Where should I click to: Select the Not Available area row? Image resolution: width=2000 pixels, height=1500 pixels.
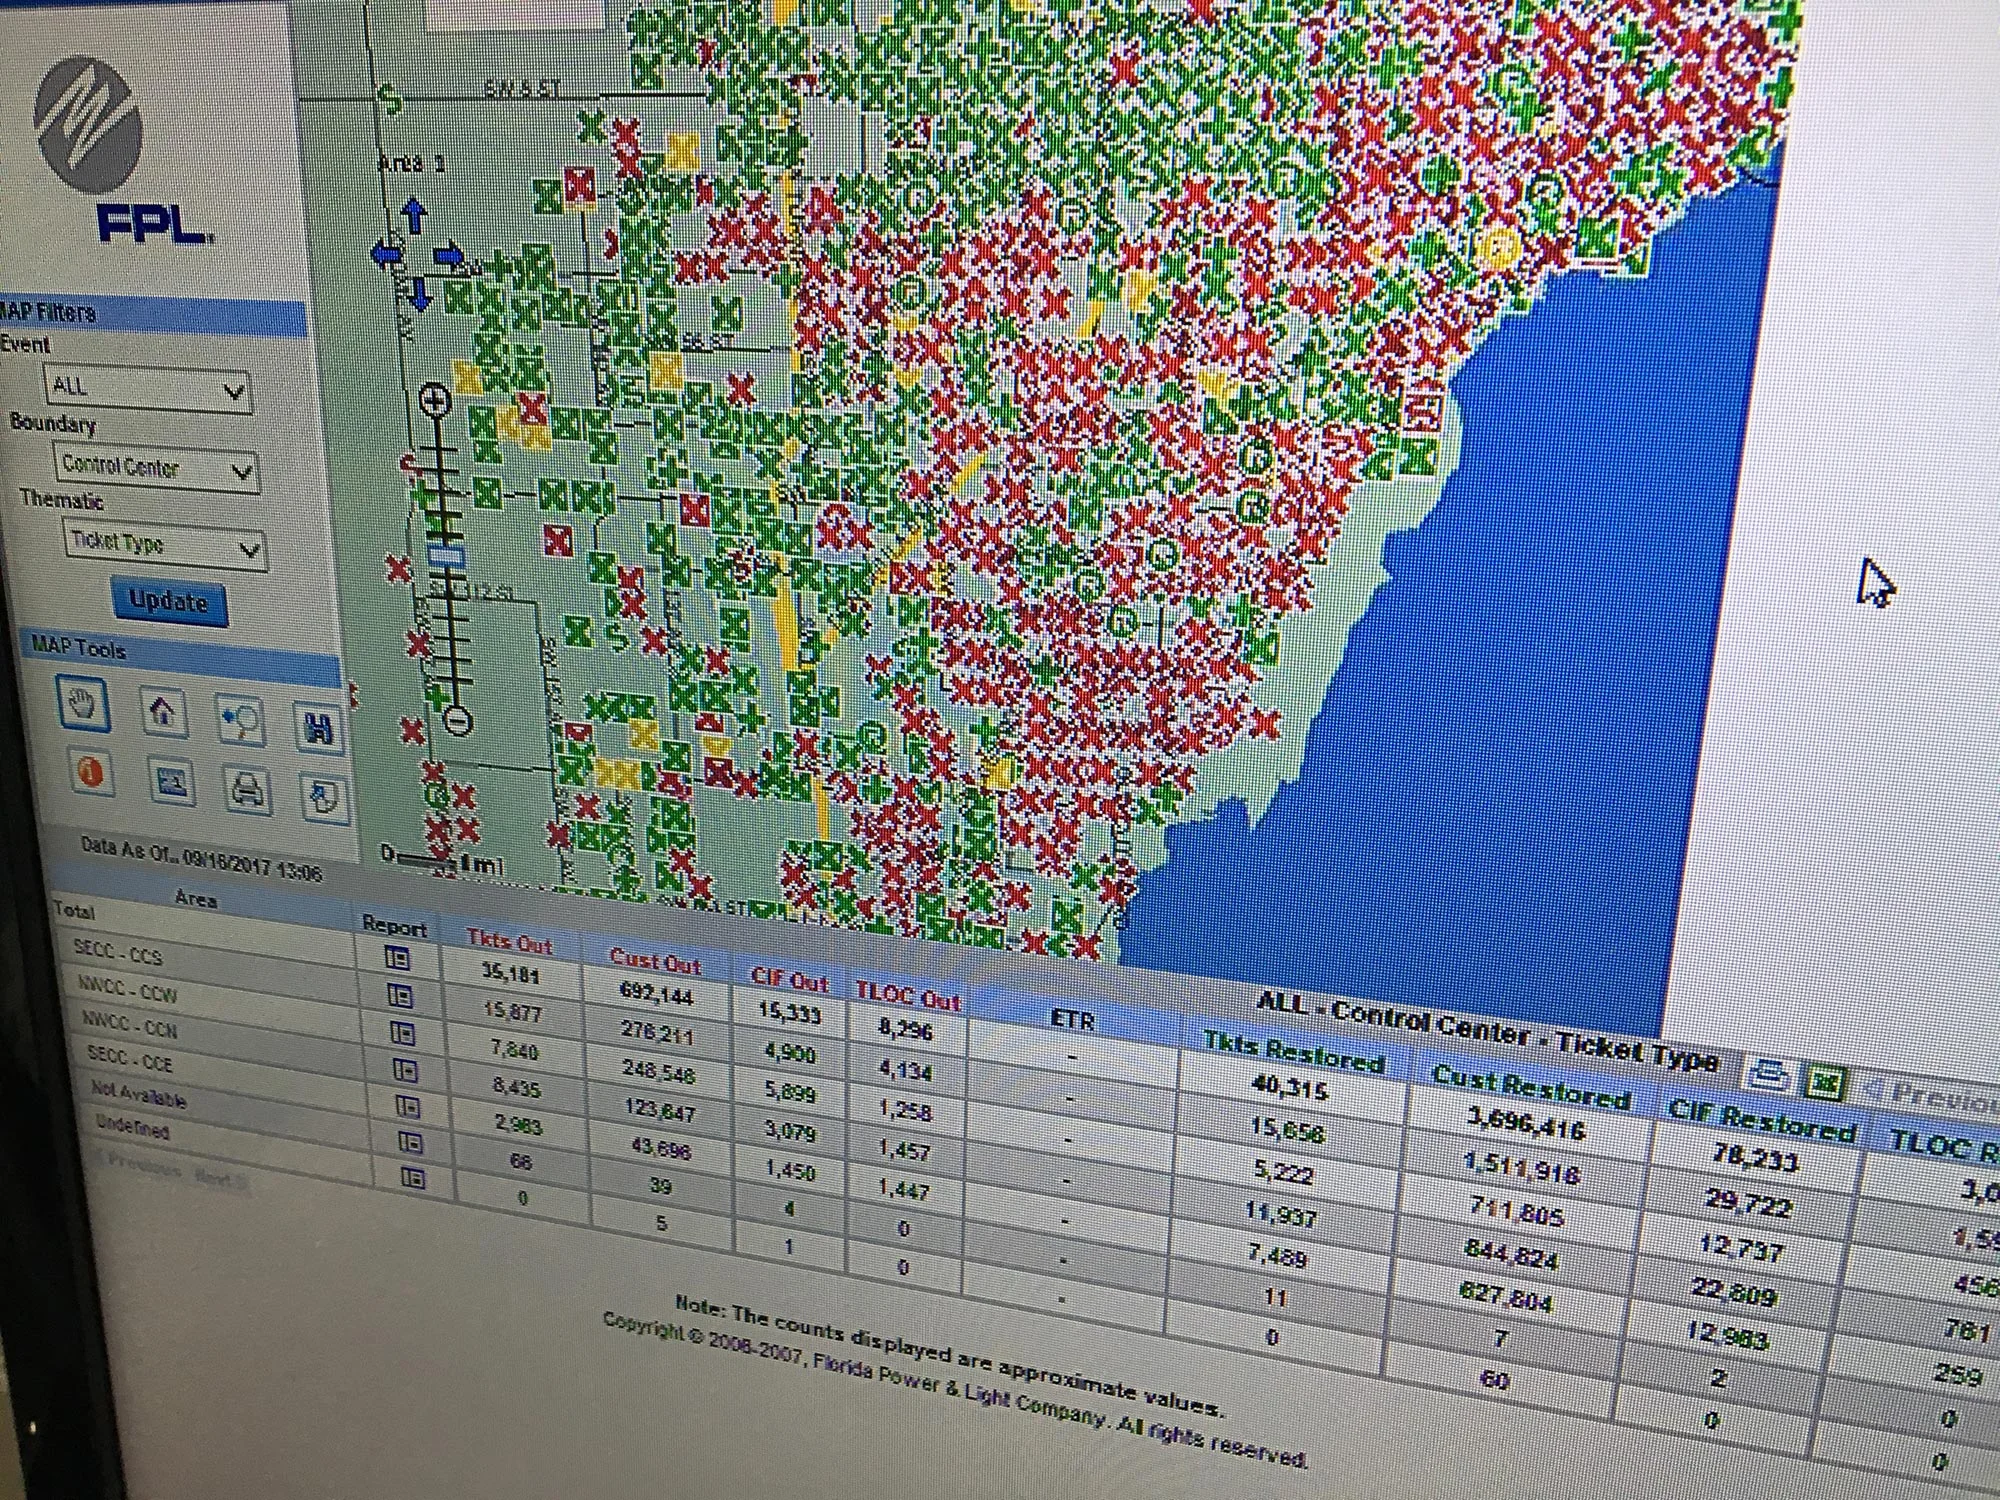(139, 1094)
